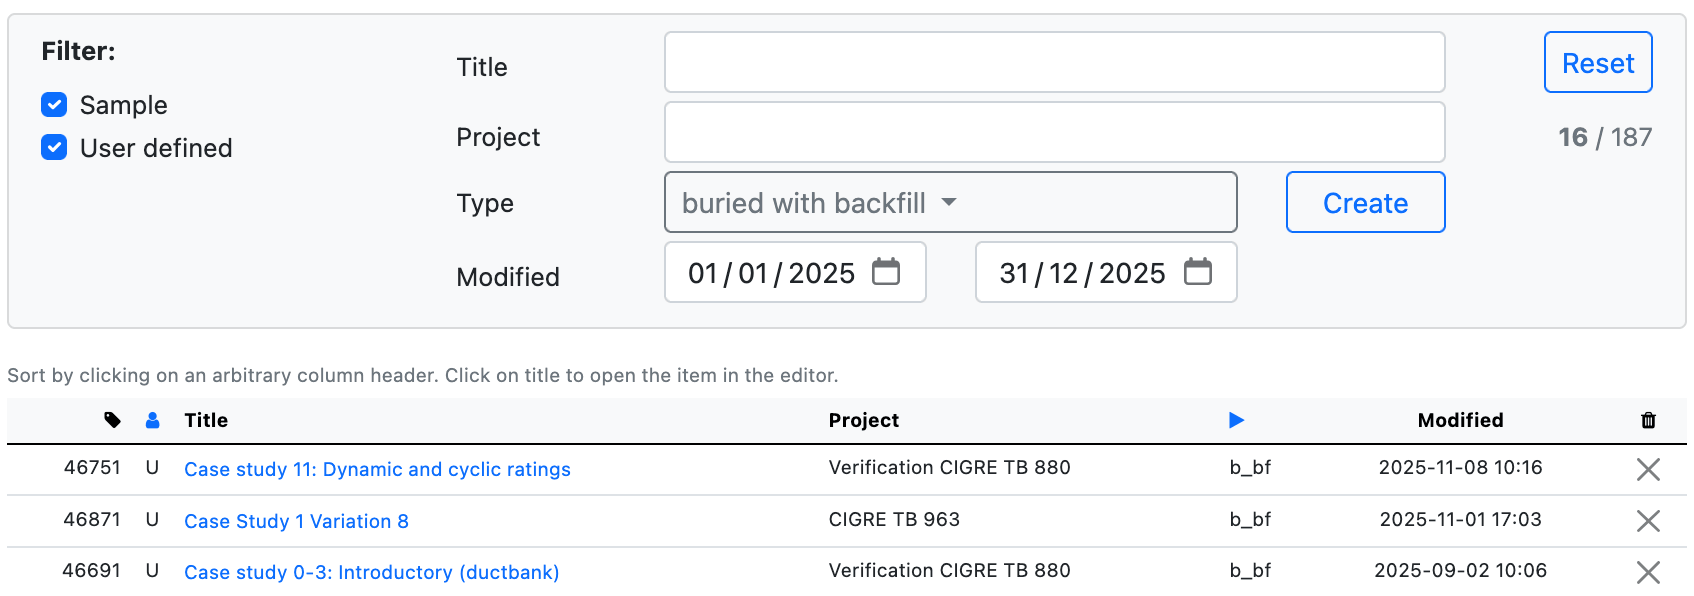Sort the table by the Modified column header
1694x596 pixels.
[x=1460, y=420]
